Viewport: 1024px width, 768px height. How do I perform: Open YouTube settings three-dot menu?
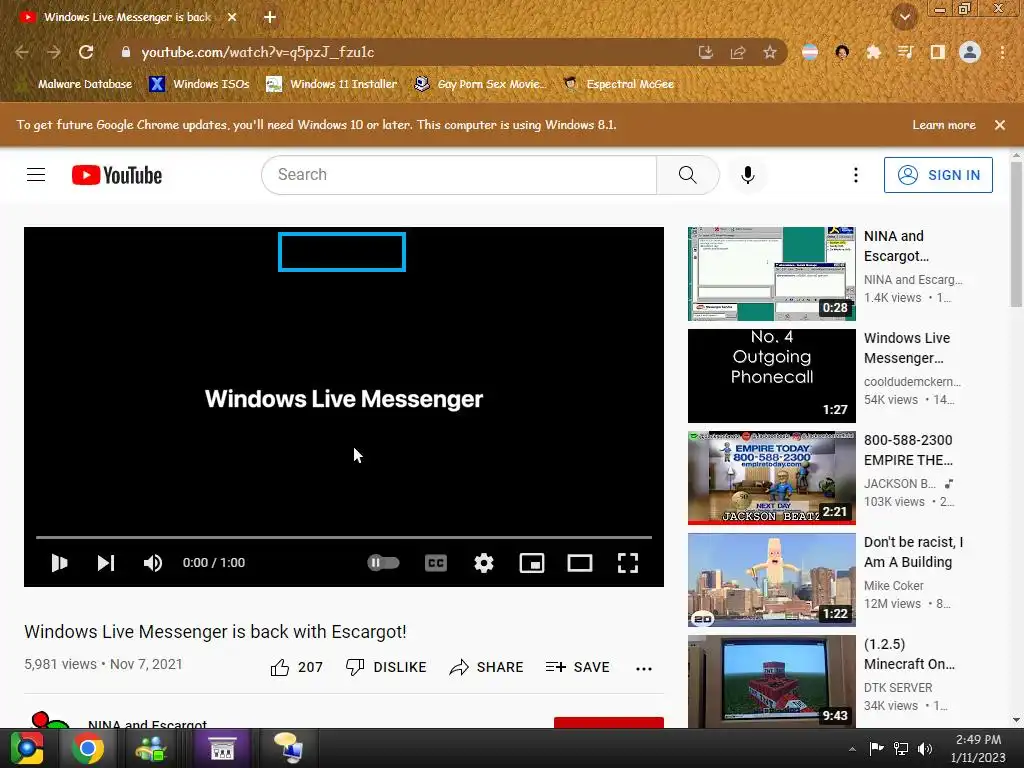pos(856,175)
